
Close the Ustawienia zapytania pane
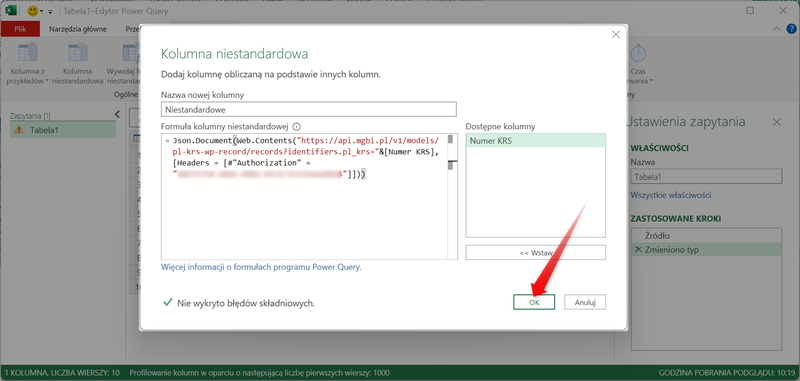[777, 122]
